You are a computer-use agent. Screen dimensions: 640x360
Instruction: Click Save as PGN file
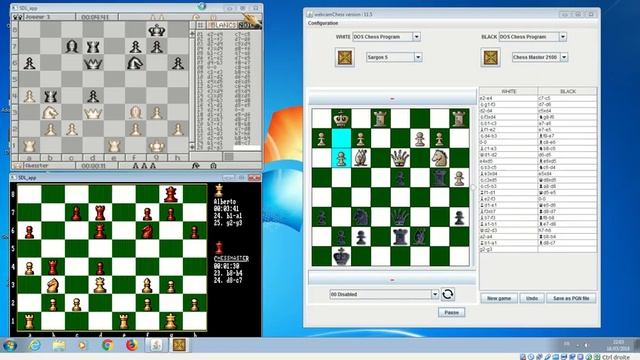[571, 298]
